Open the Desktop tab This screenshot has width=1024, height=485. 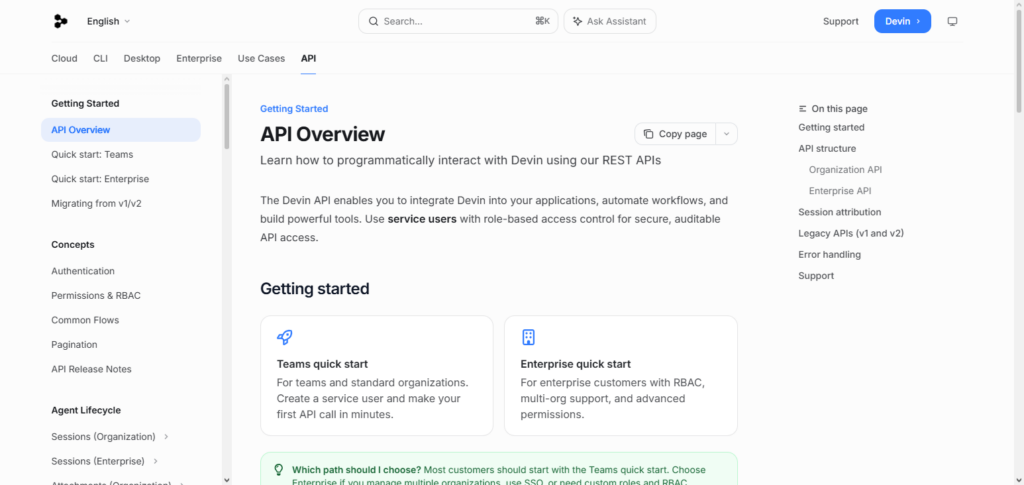tap(142, 58)
